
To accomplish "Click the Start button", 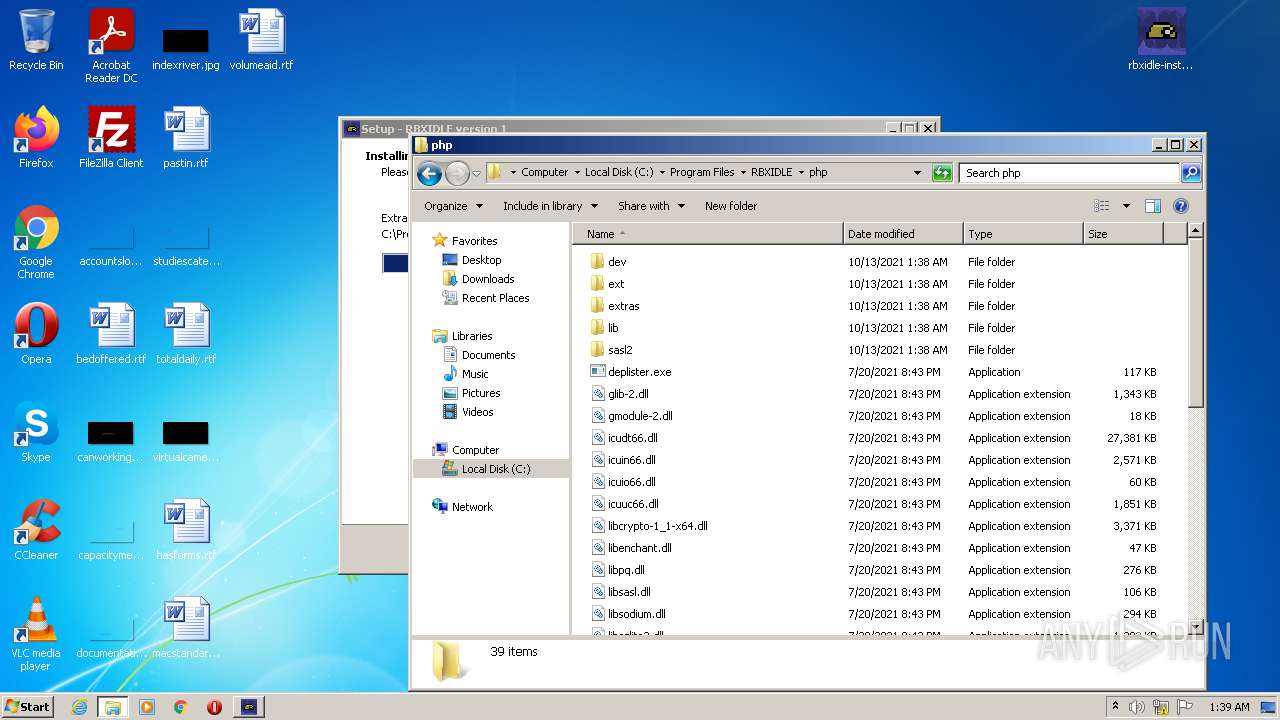I will tap(28, 707).
